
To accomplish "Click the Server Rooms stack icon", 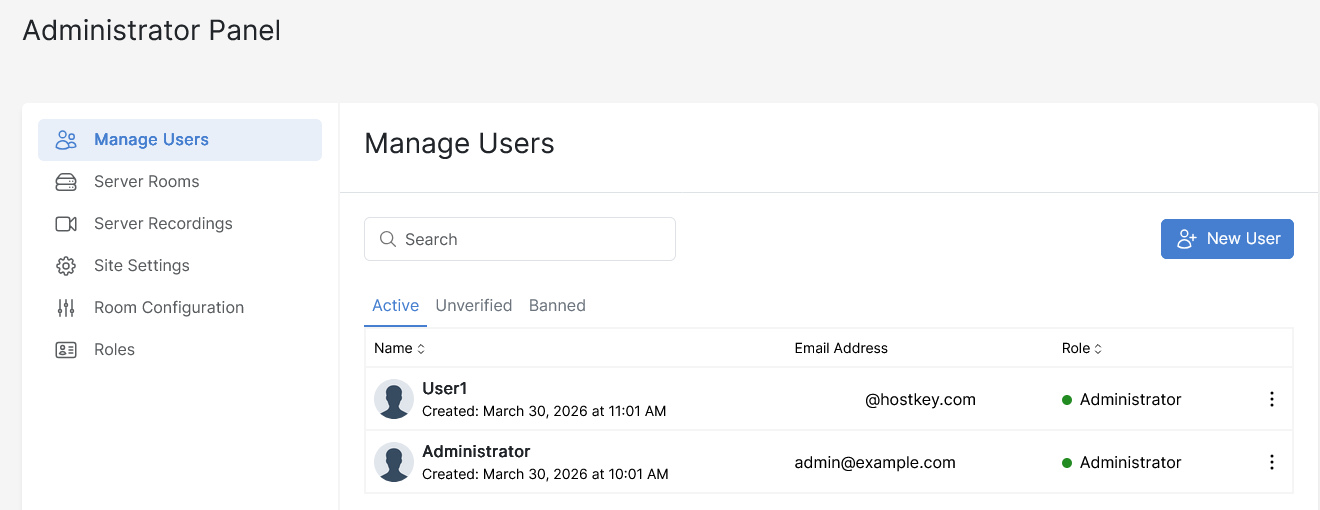I will coord(66,182).
